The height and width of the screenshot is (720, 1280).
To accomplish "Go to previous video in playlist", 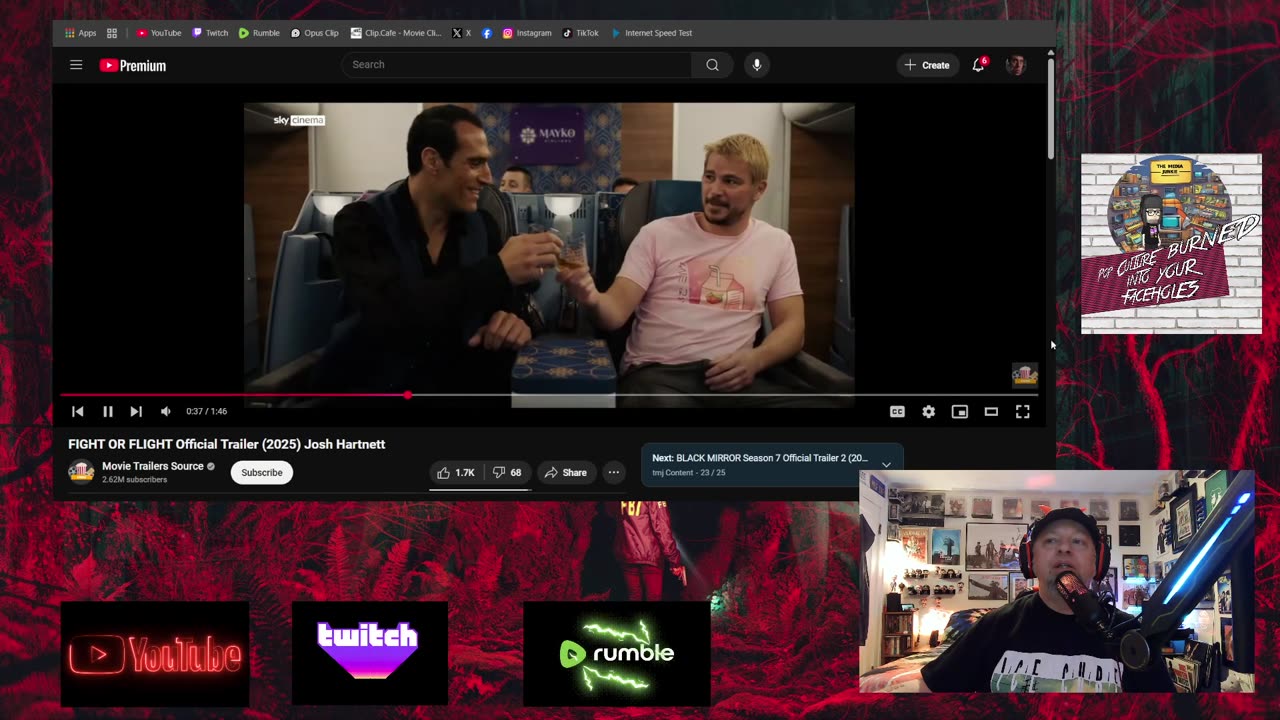I will pyautogui.click(x=77, y=411).
